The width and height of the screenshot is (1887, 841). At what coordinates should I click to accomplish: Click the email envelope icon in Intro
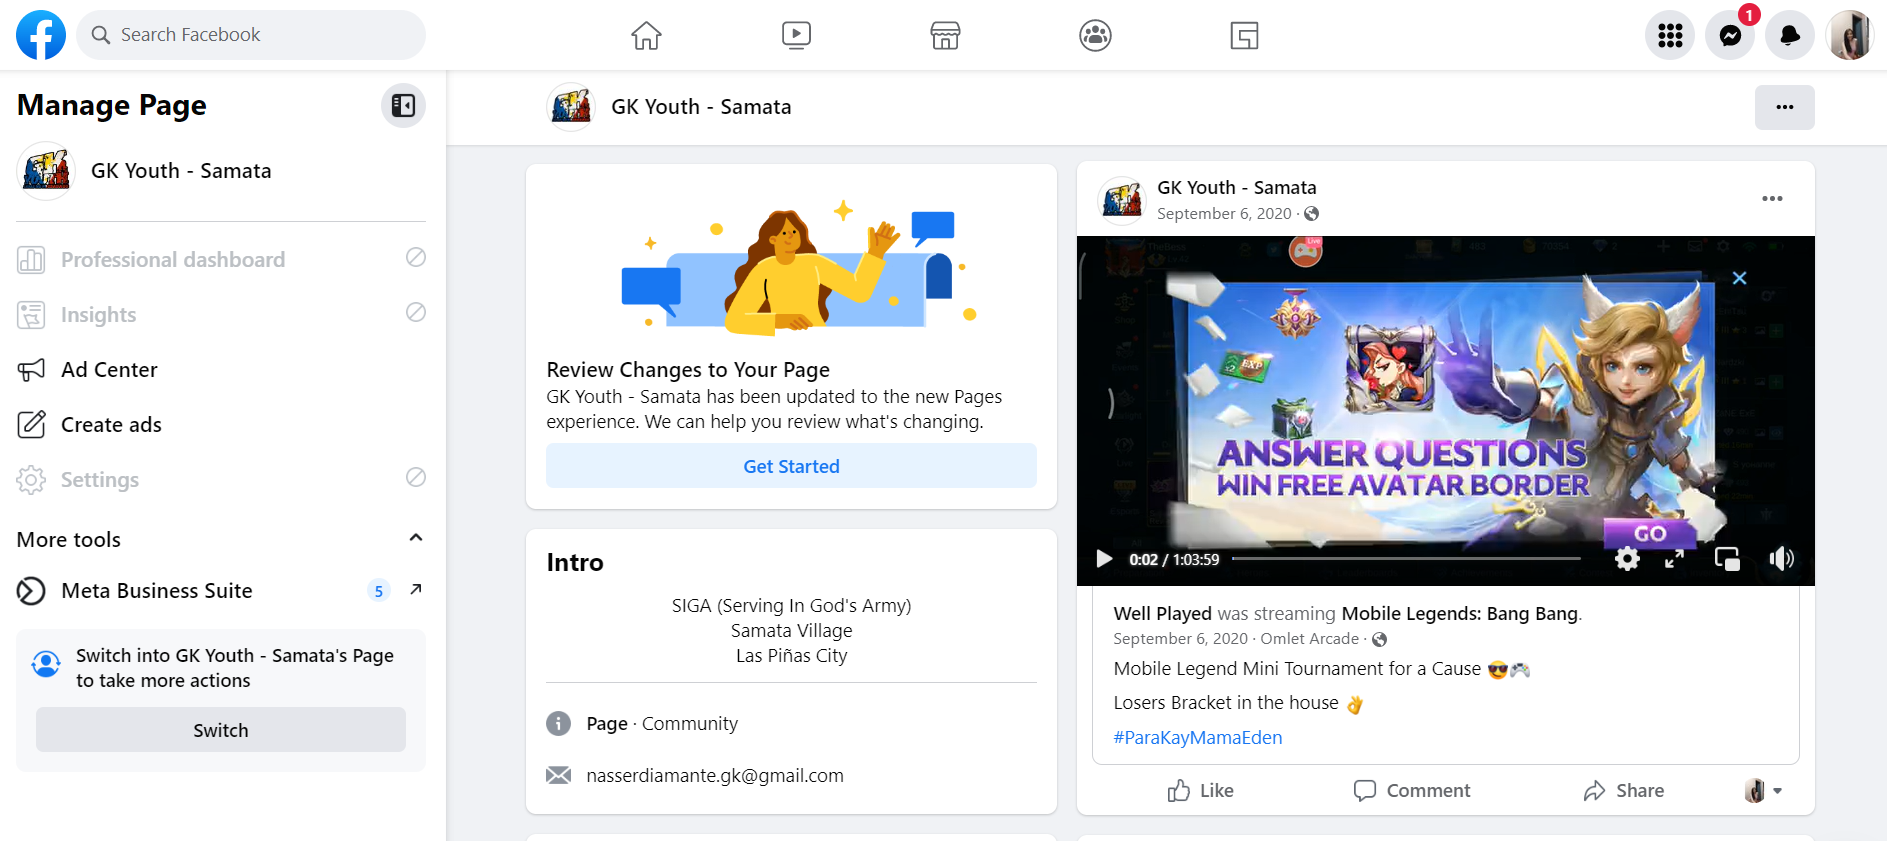(558, 775)
